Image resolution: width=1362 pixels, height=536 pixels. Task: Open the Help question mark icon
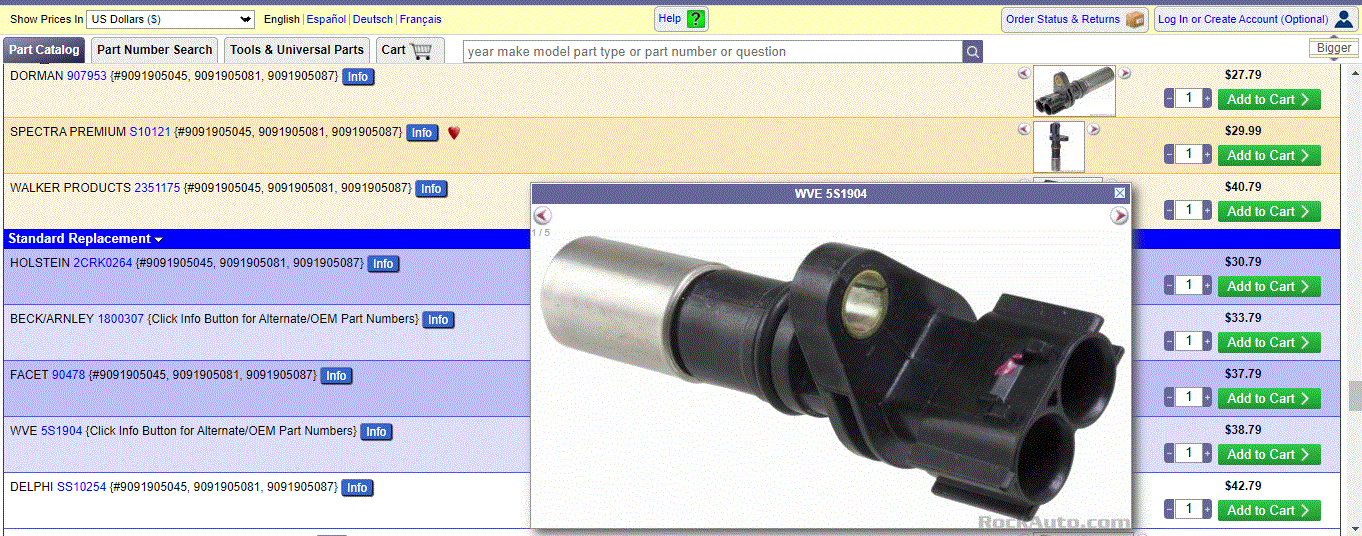(x=696, y=19)
